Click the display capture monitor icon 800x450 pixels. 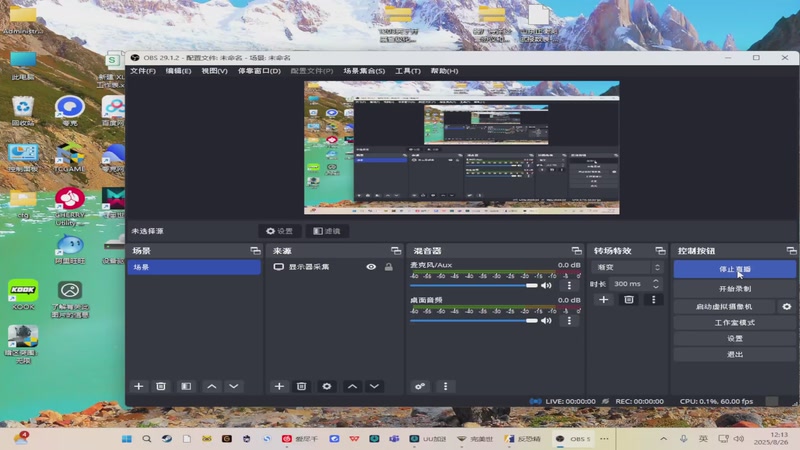(279, 267)
